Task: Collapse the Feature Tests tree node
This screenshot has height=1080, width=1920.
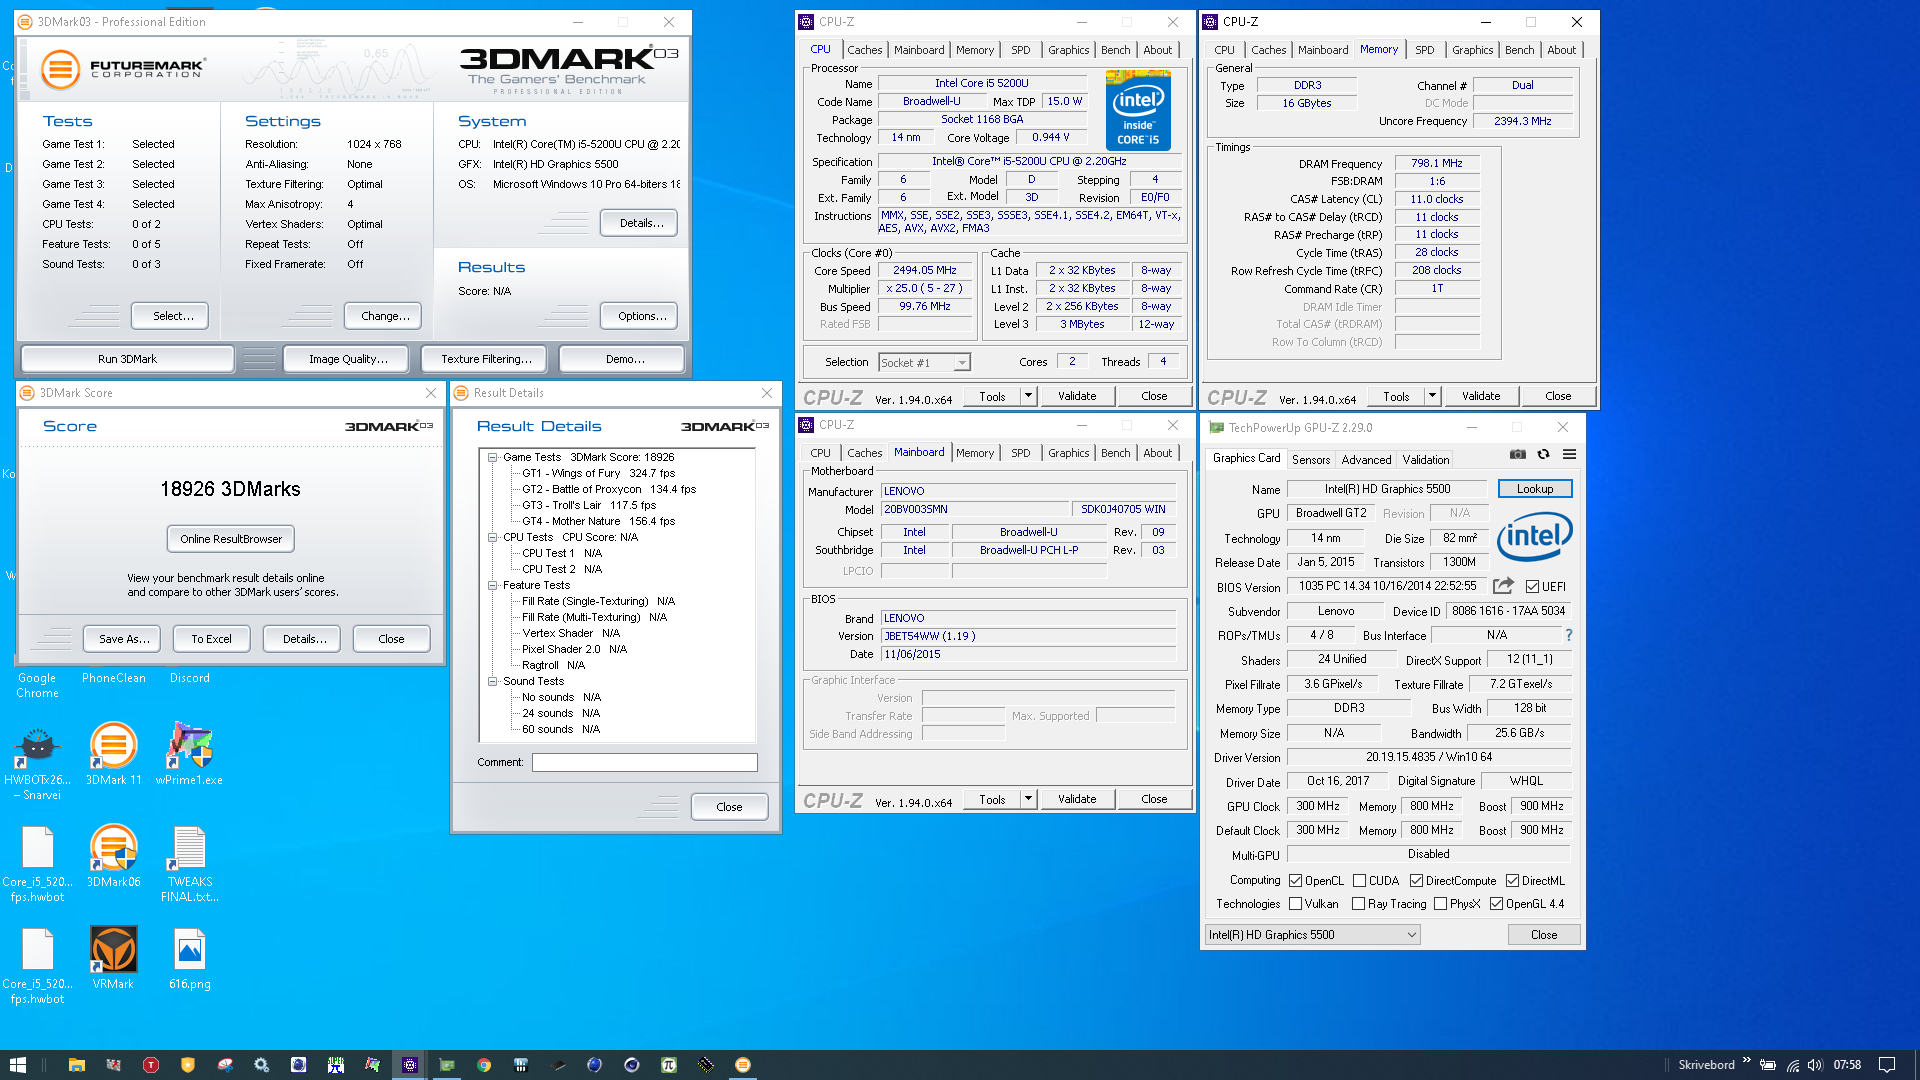Action: tap(492, 585)
